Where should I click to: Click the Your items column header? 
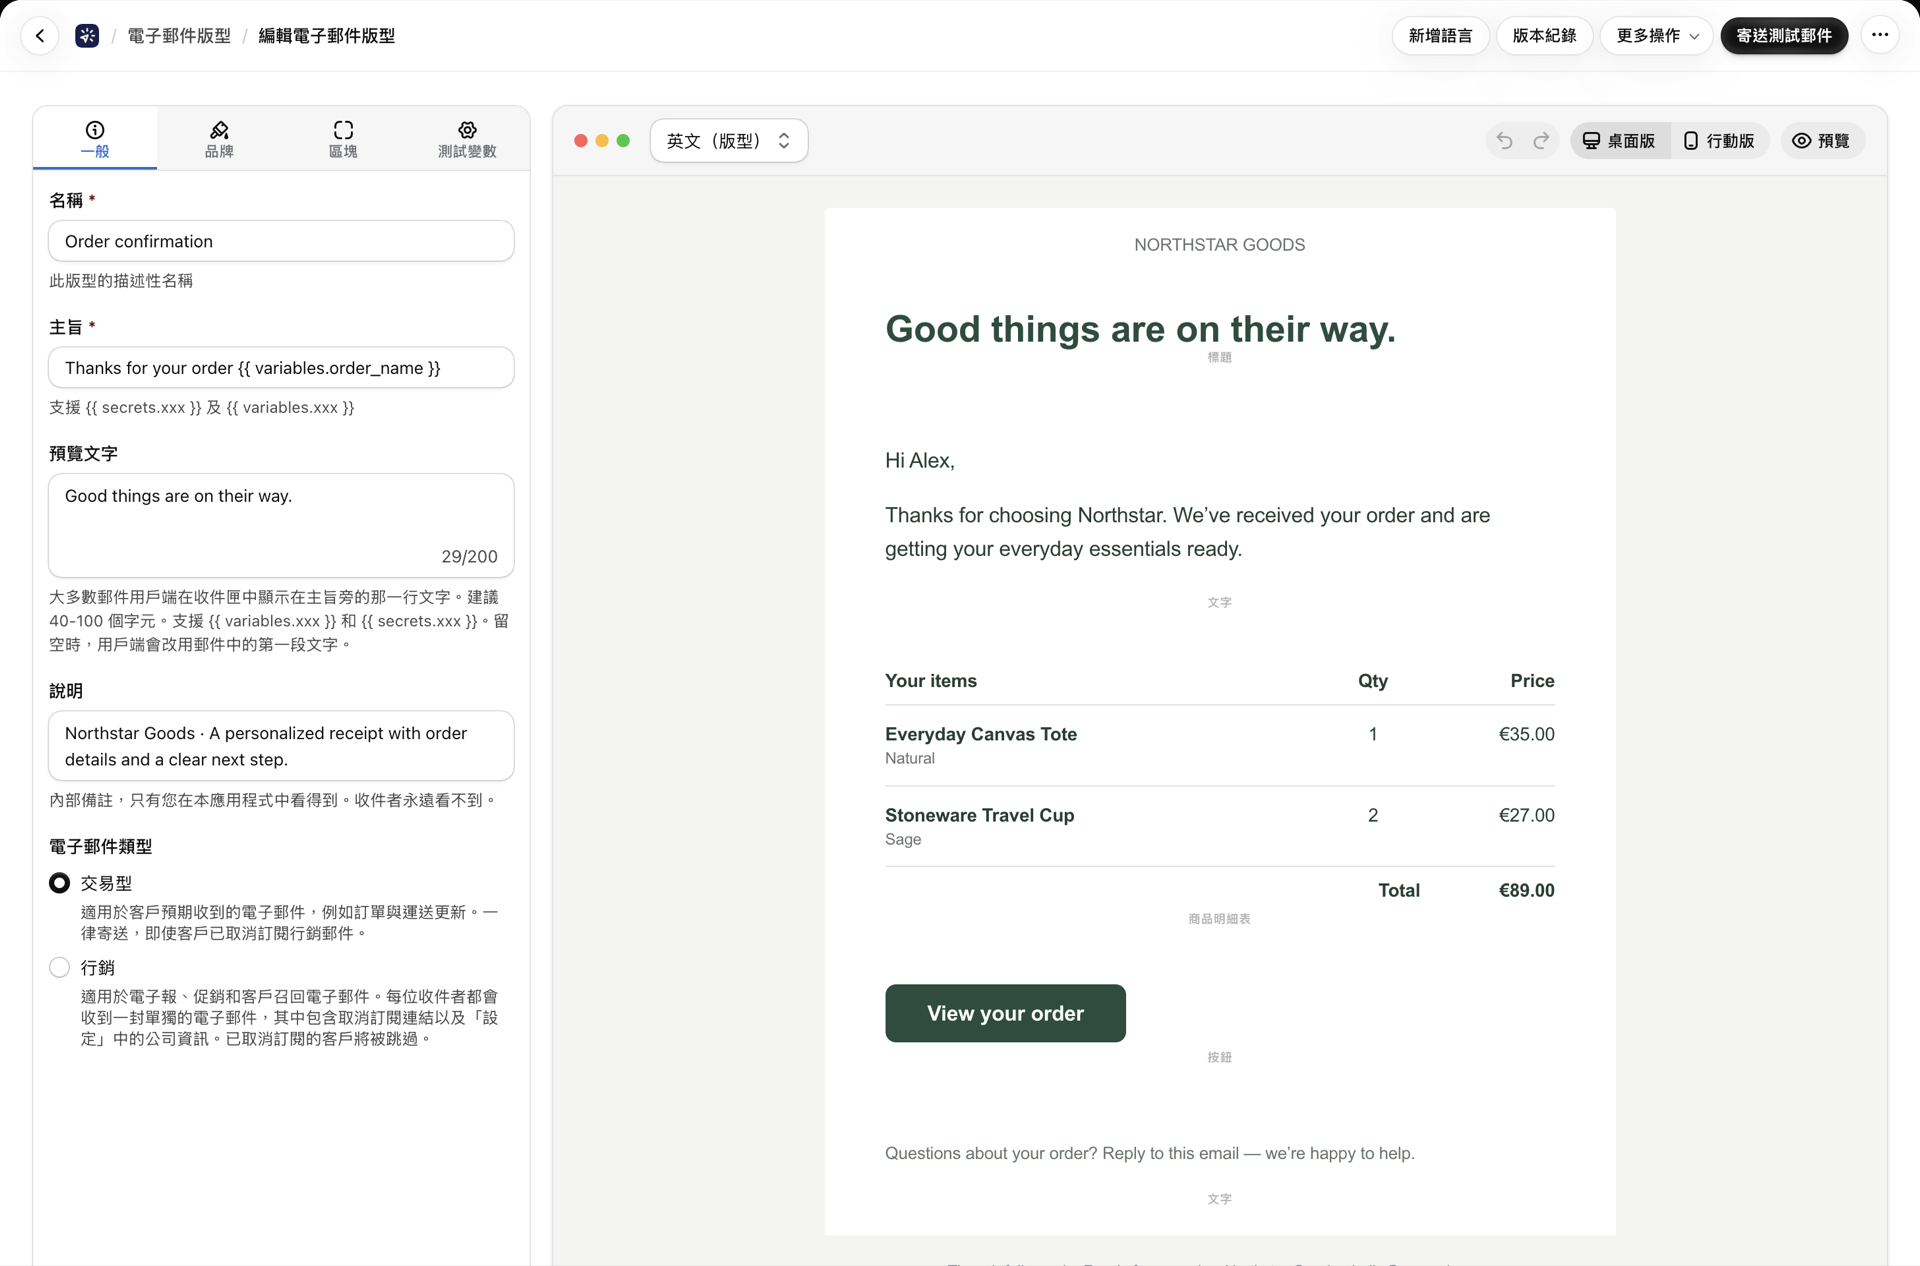(931, 681)
